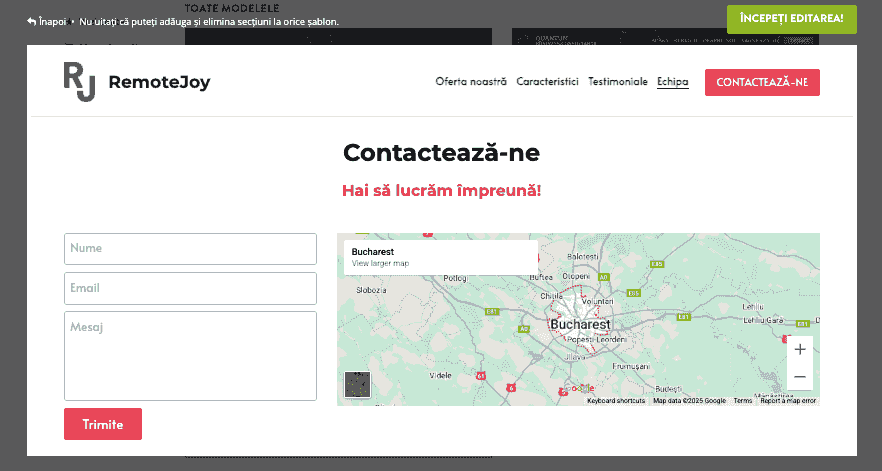Click the Google logo on map
882x471 pixels.
point(578,388)
